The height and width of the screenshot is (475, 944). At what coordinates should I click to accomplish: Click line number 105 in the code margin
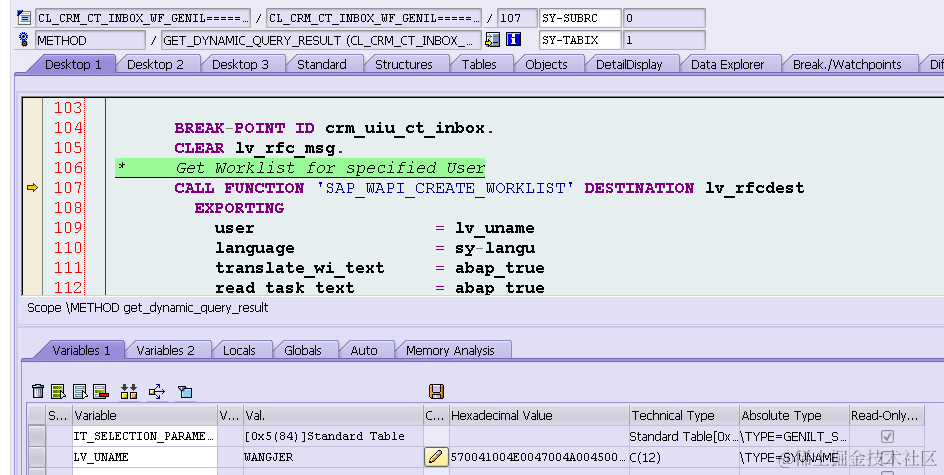click(x=68, y=147)
